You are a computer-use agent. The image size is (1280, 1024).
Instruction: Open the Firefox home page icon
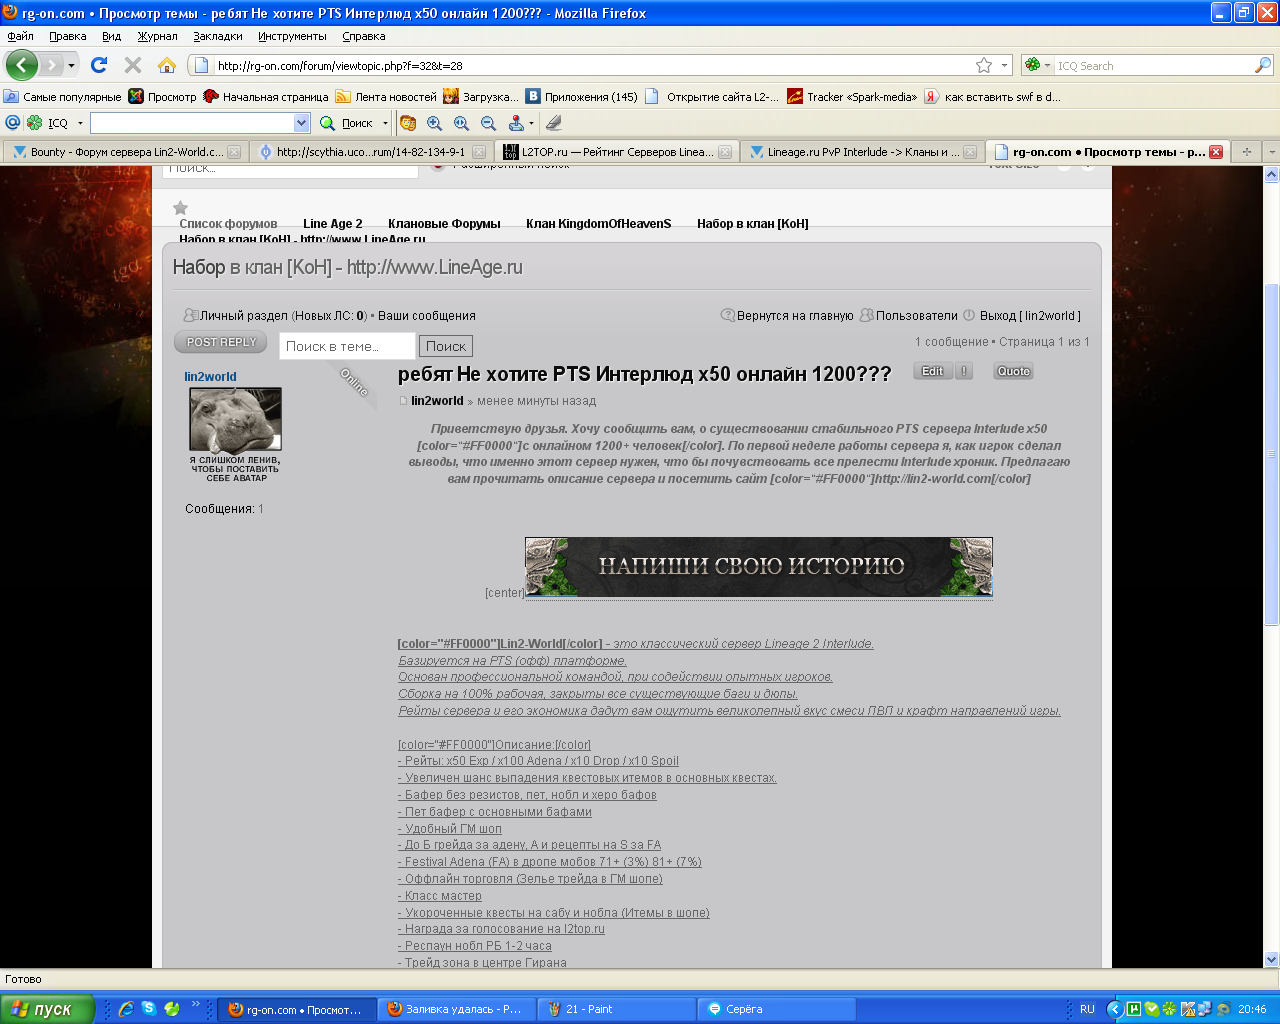pyautogui.click(x=167, y=65)
